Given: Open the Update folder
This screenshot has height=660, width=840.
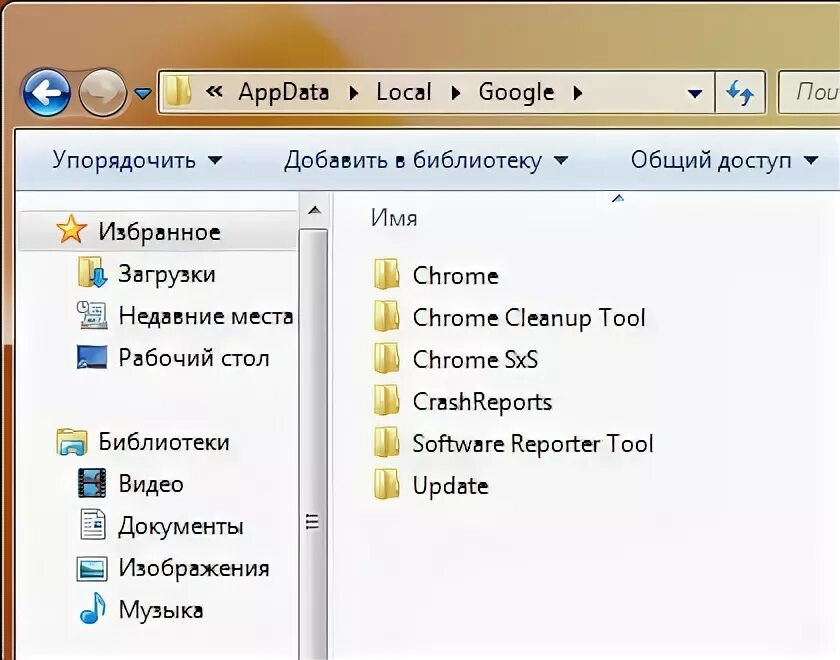Looking at the screenshot, I should tap(449, 485).
